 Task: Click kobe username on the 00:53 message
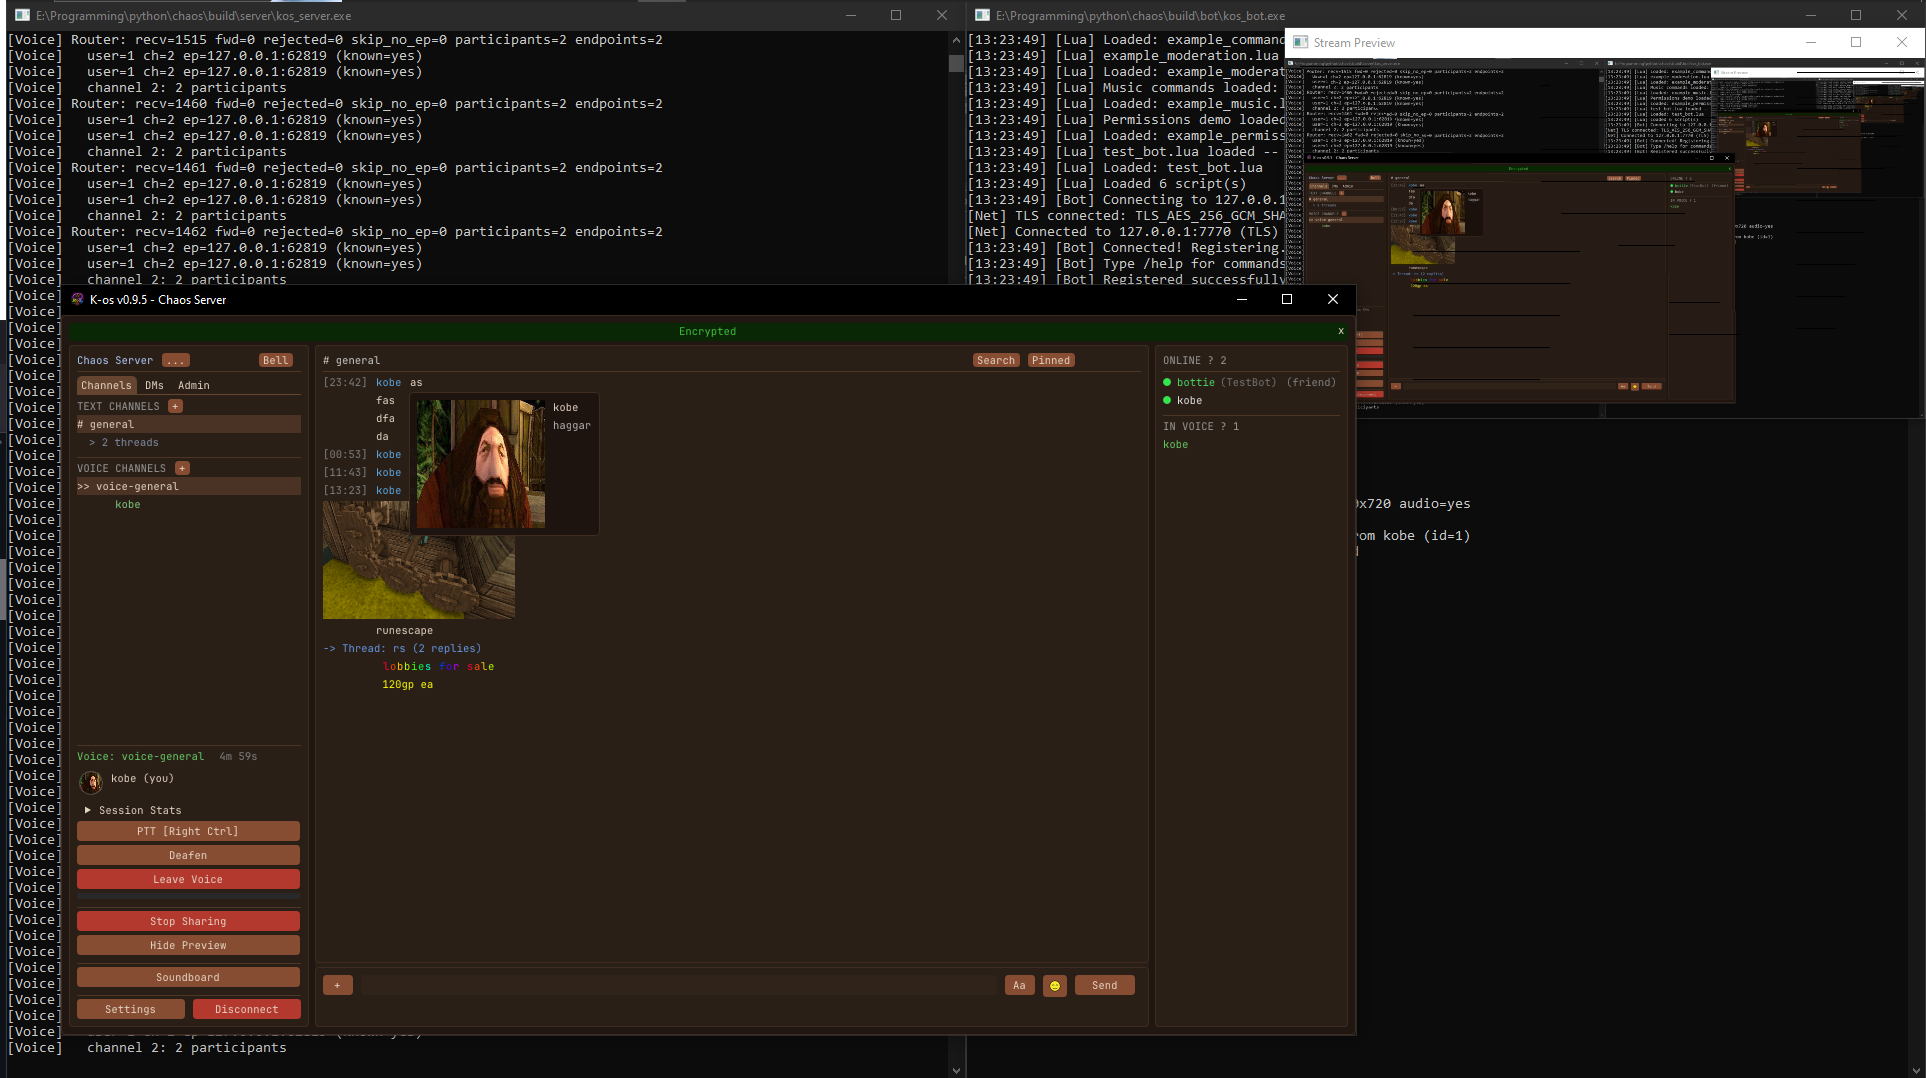point(389,455)
